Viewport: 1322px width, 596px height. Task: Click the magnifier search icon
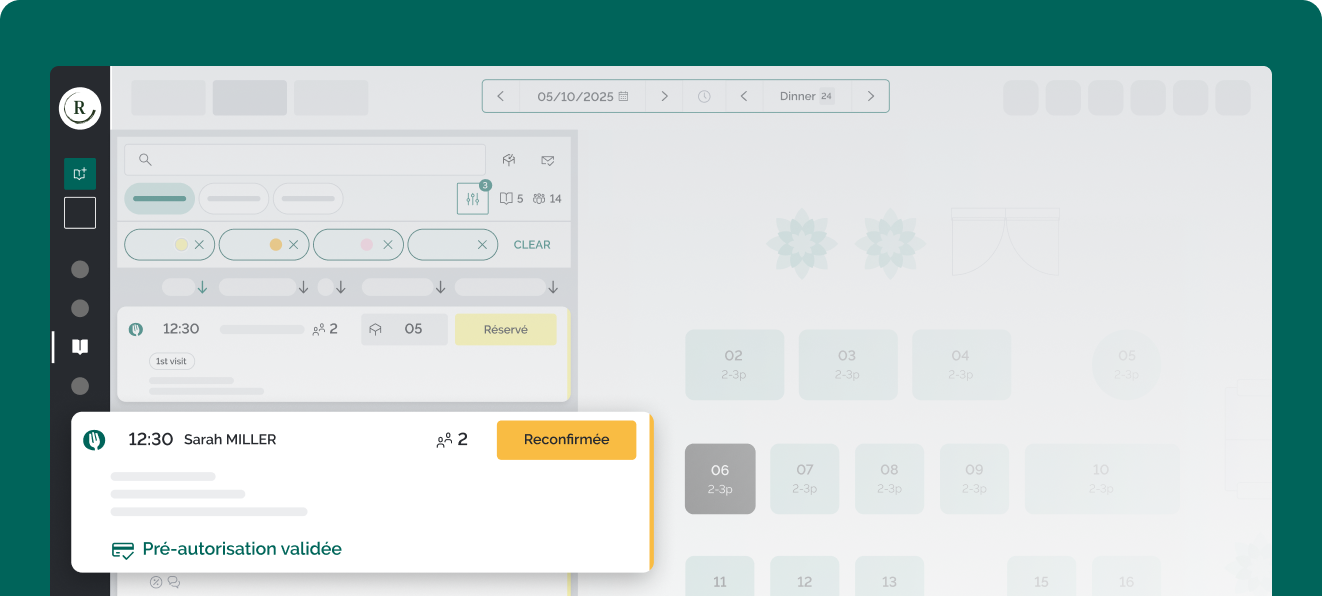coord(145,160)
